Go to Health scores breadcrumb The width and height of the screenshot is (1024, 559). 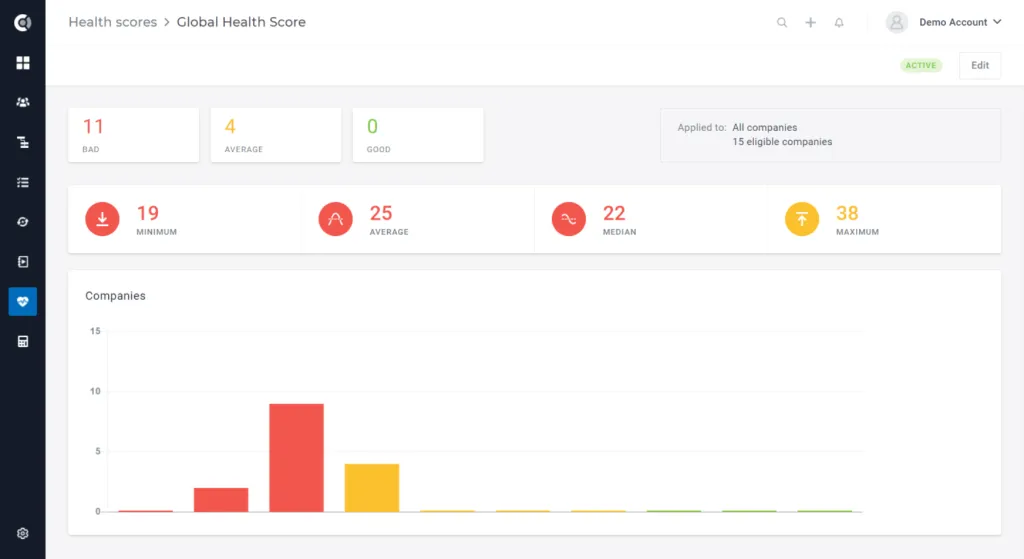click(113, 22)
